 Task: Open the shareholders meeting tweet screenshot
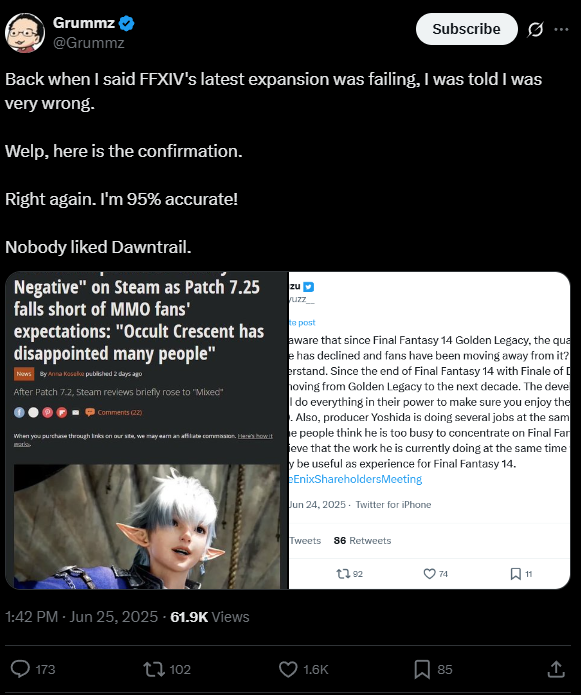[429, 430]
